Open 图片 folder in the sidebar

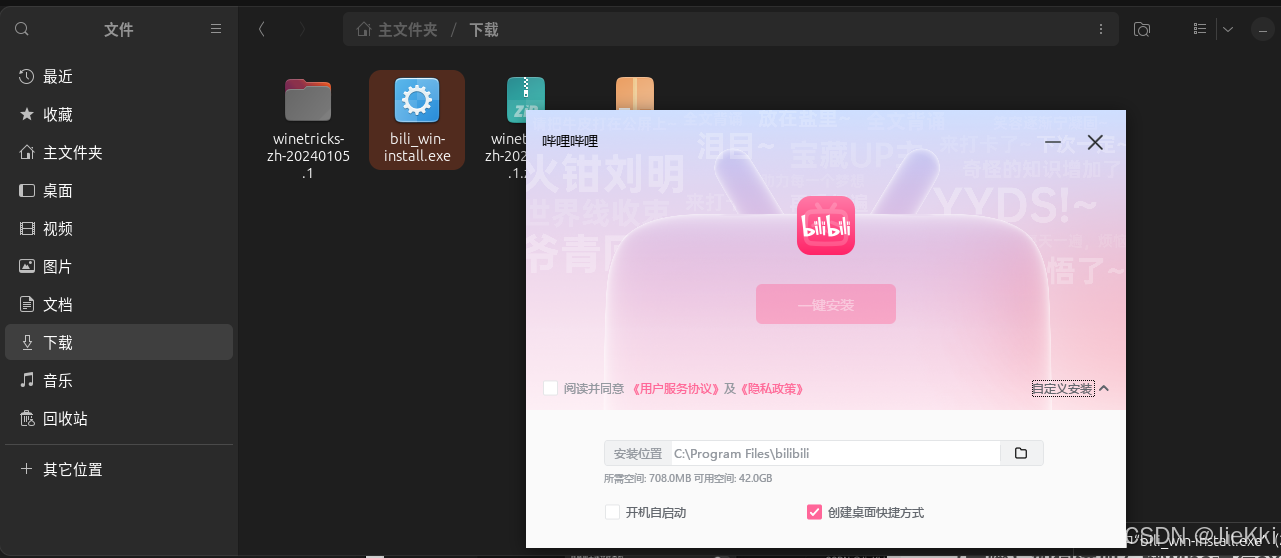pyautogui.click(x=119, y=267)
